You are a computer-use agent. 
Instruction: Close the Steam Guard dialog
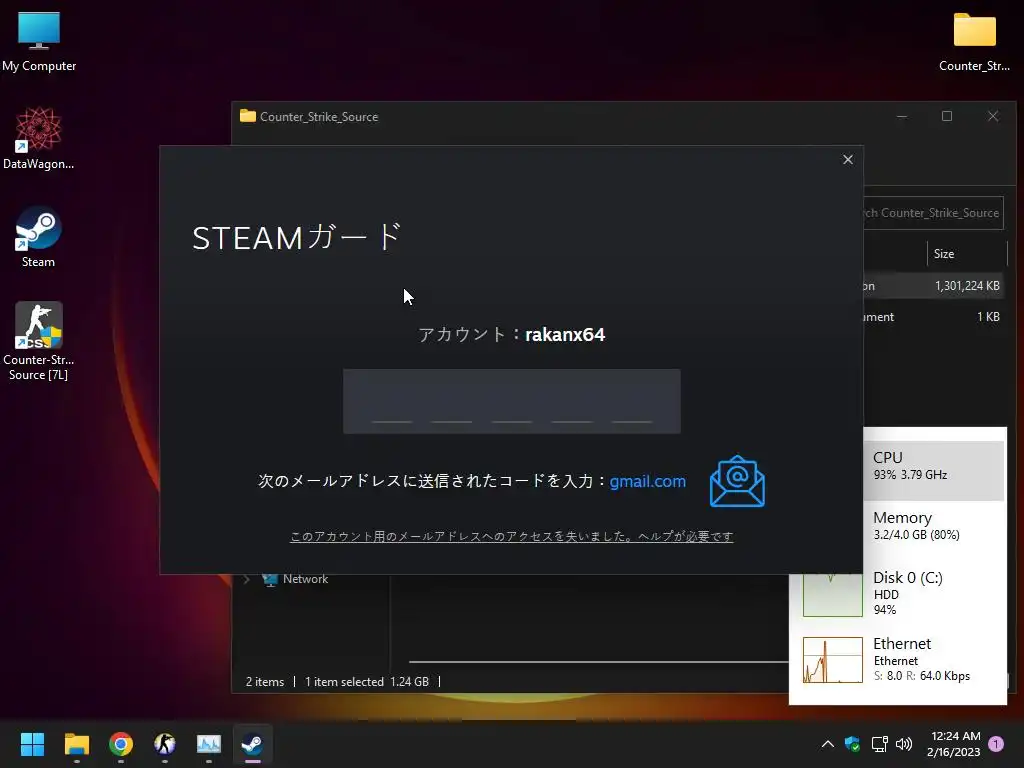(848, 159)
